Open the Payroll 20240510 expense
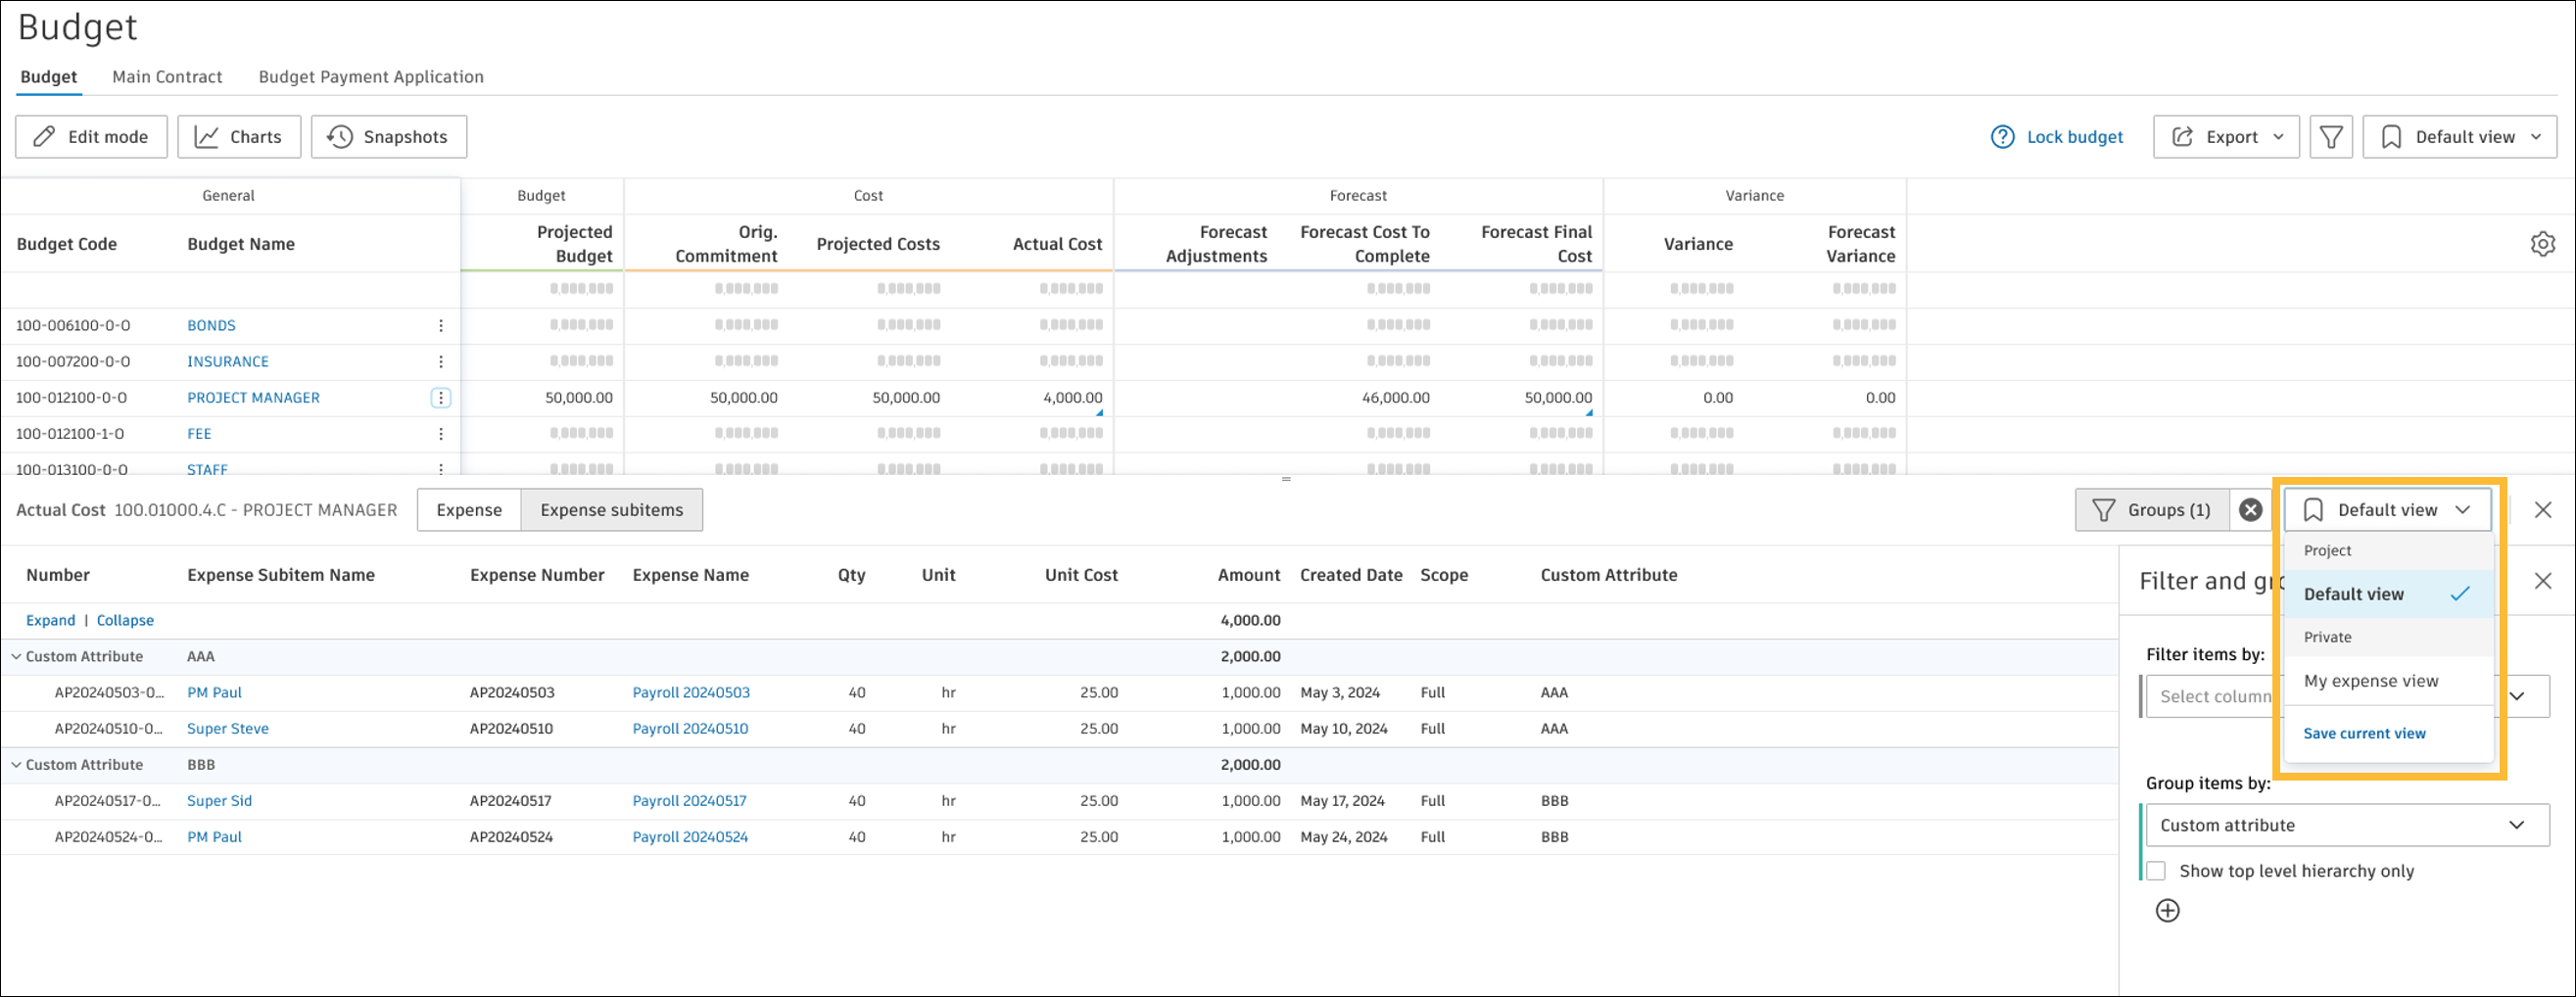The height and width of the screenshot is (997, 2576). click(x=690, y=729)
